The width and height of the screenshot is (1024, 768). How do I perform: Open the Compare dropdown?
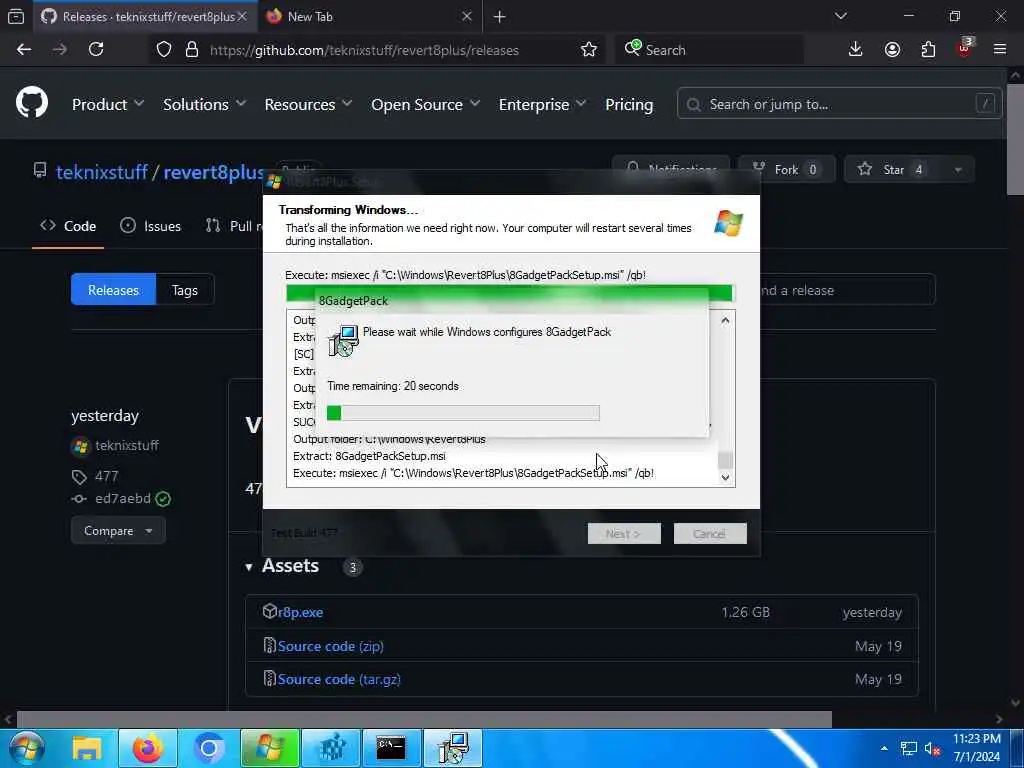tap(118, 531)
